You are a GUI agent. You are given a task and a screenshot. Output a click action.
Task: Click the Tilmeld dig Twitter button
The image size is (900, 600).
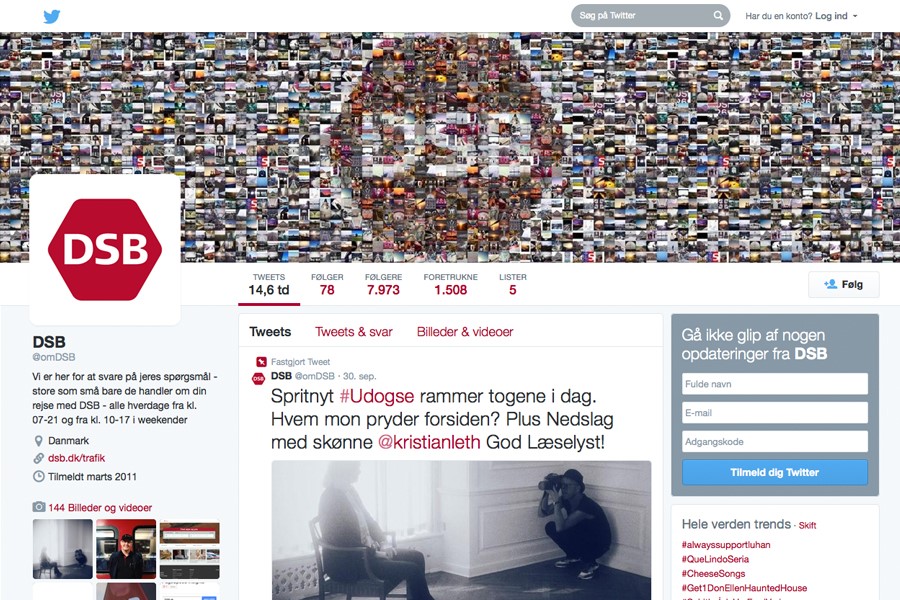775,473
